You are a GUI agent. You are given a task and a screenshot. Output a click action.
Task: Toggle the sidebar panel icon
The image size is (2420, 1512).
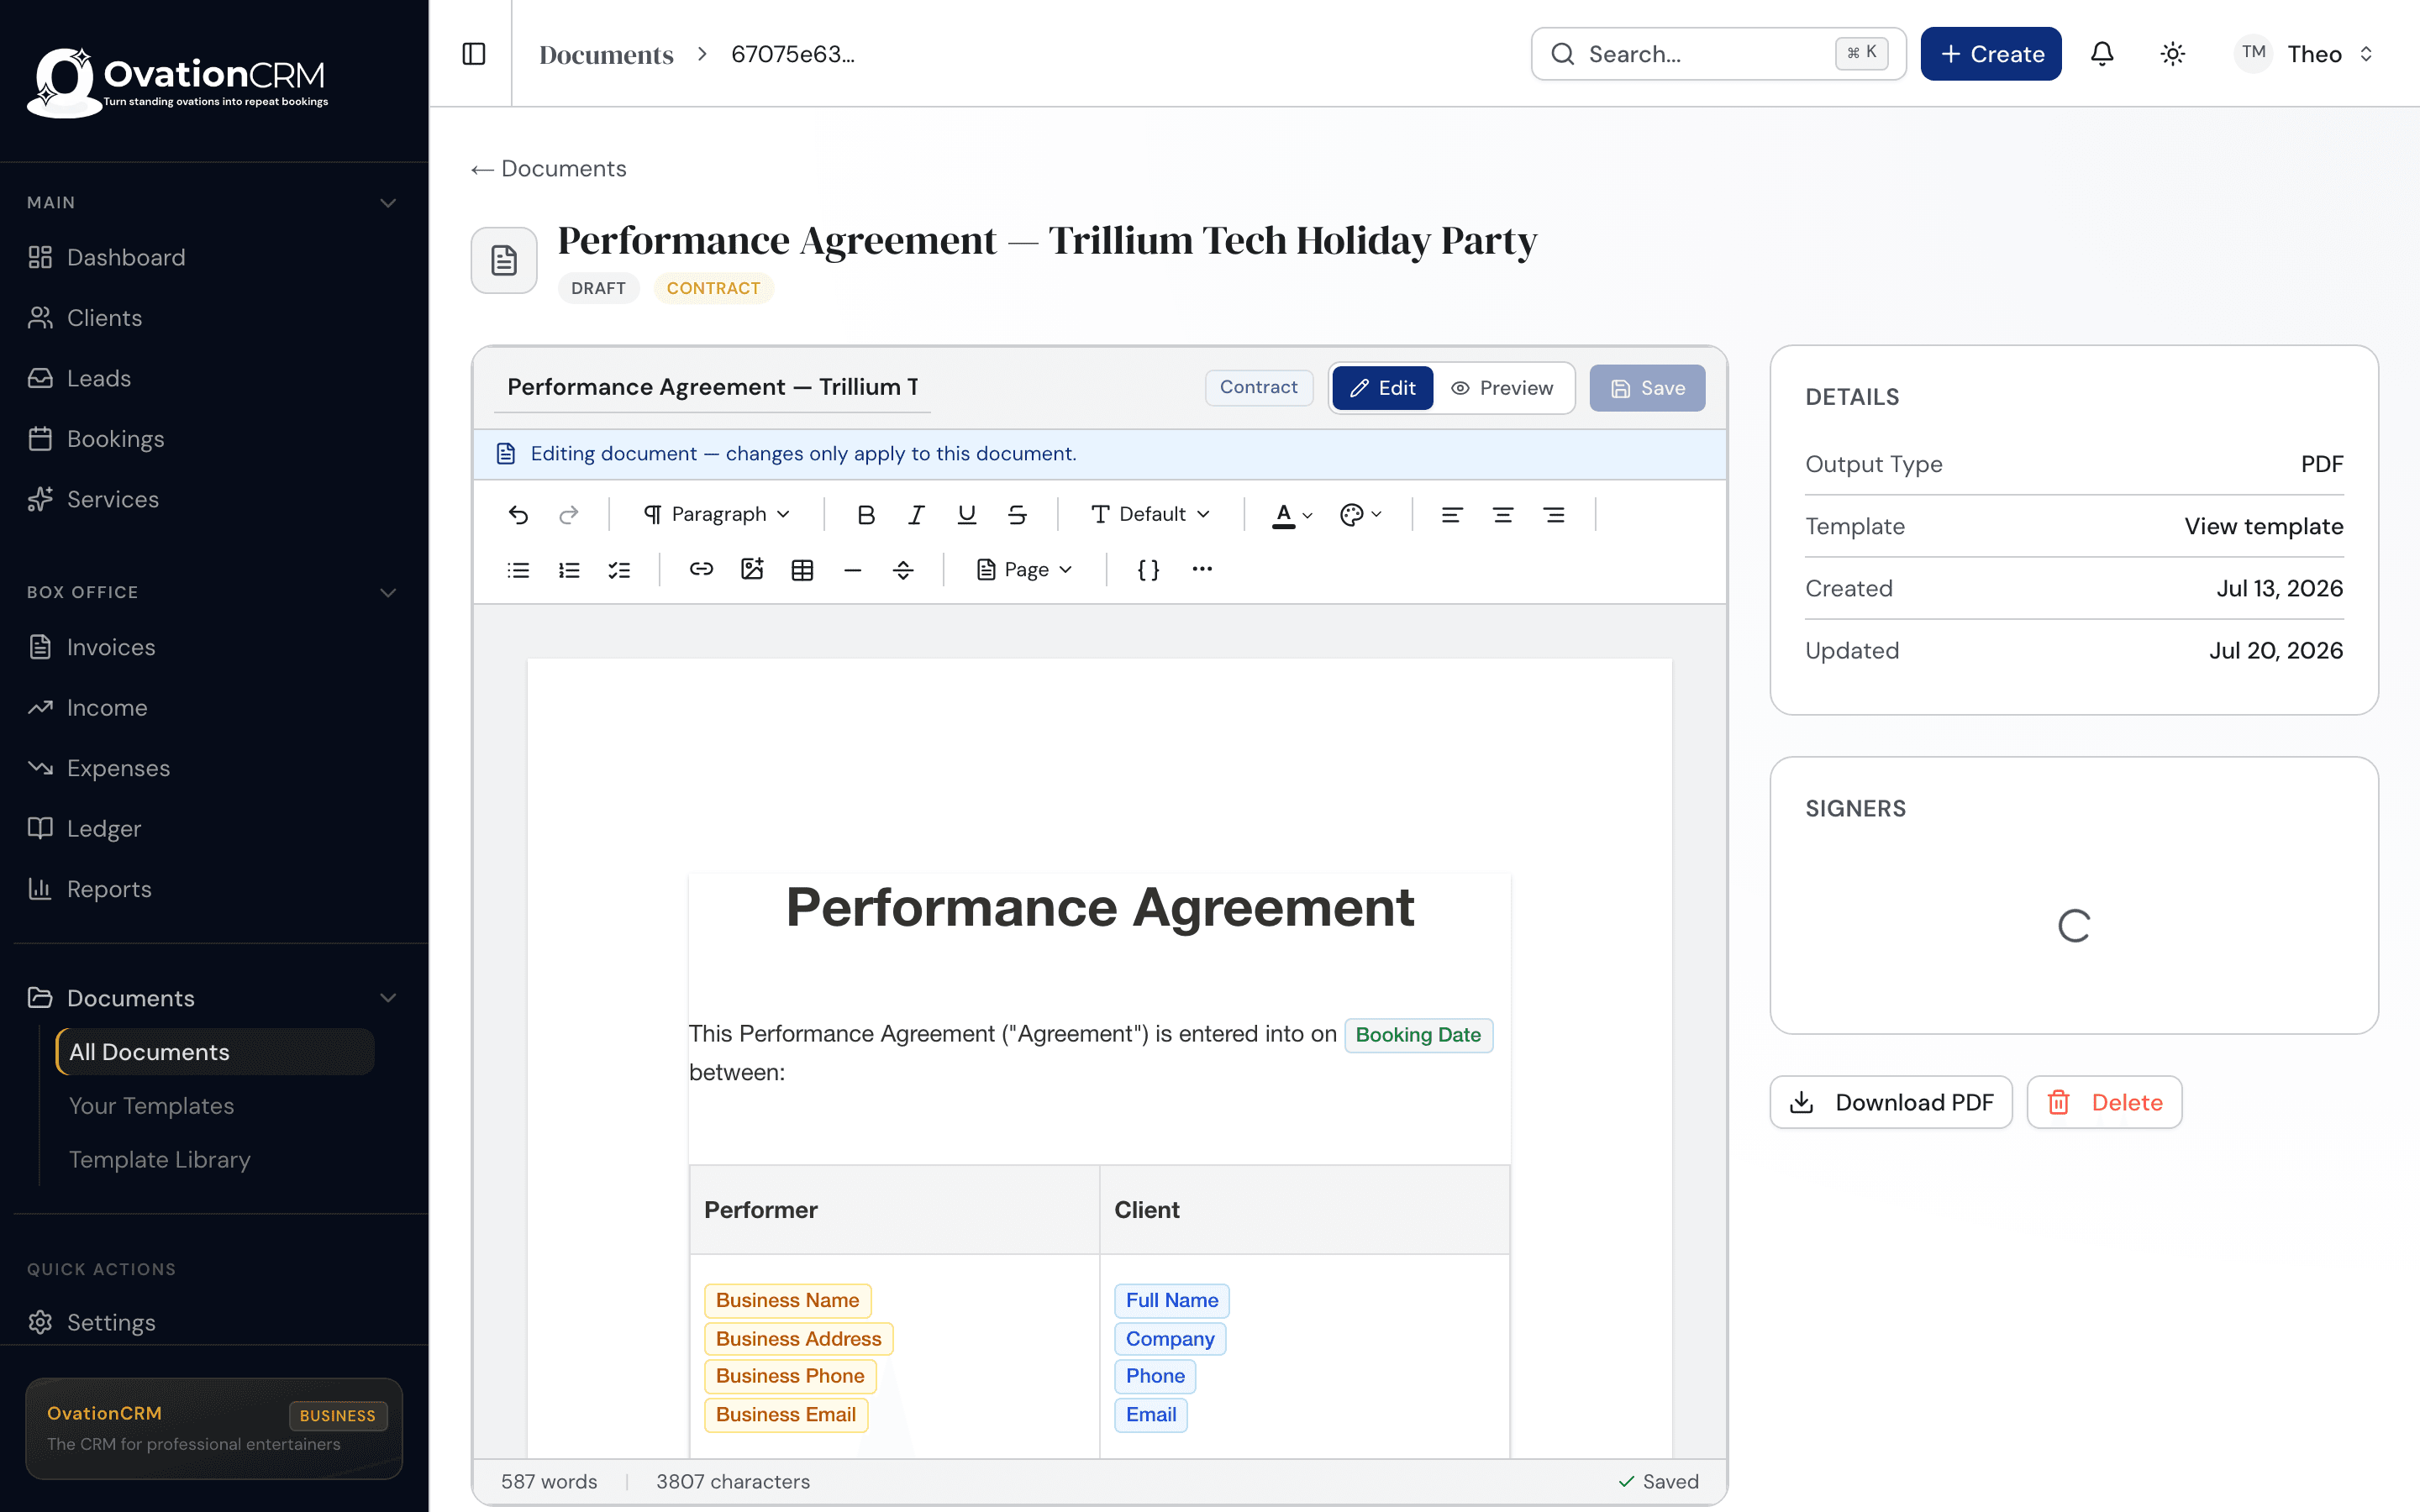[474, 54]
